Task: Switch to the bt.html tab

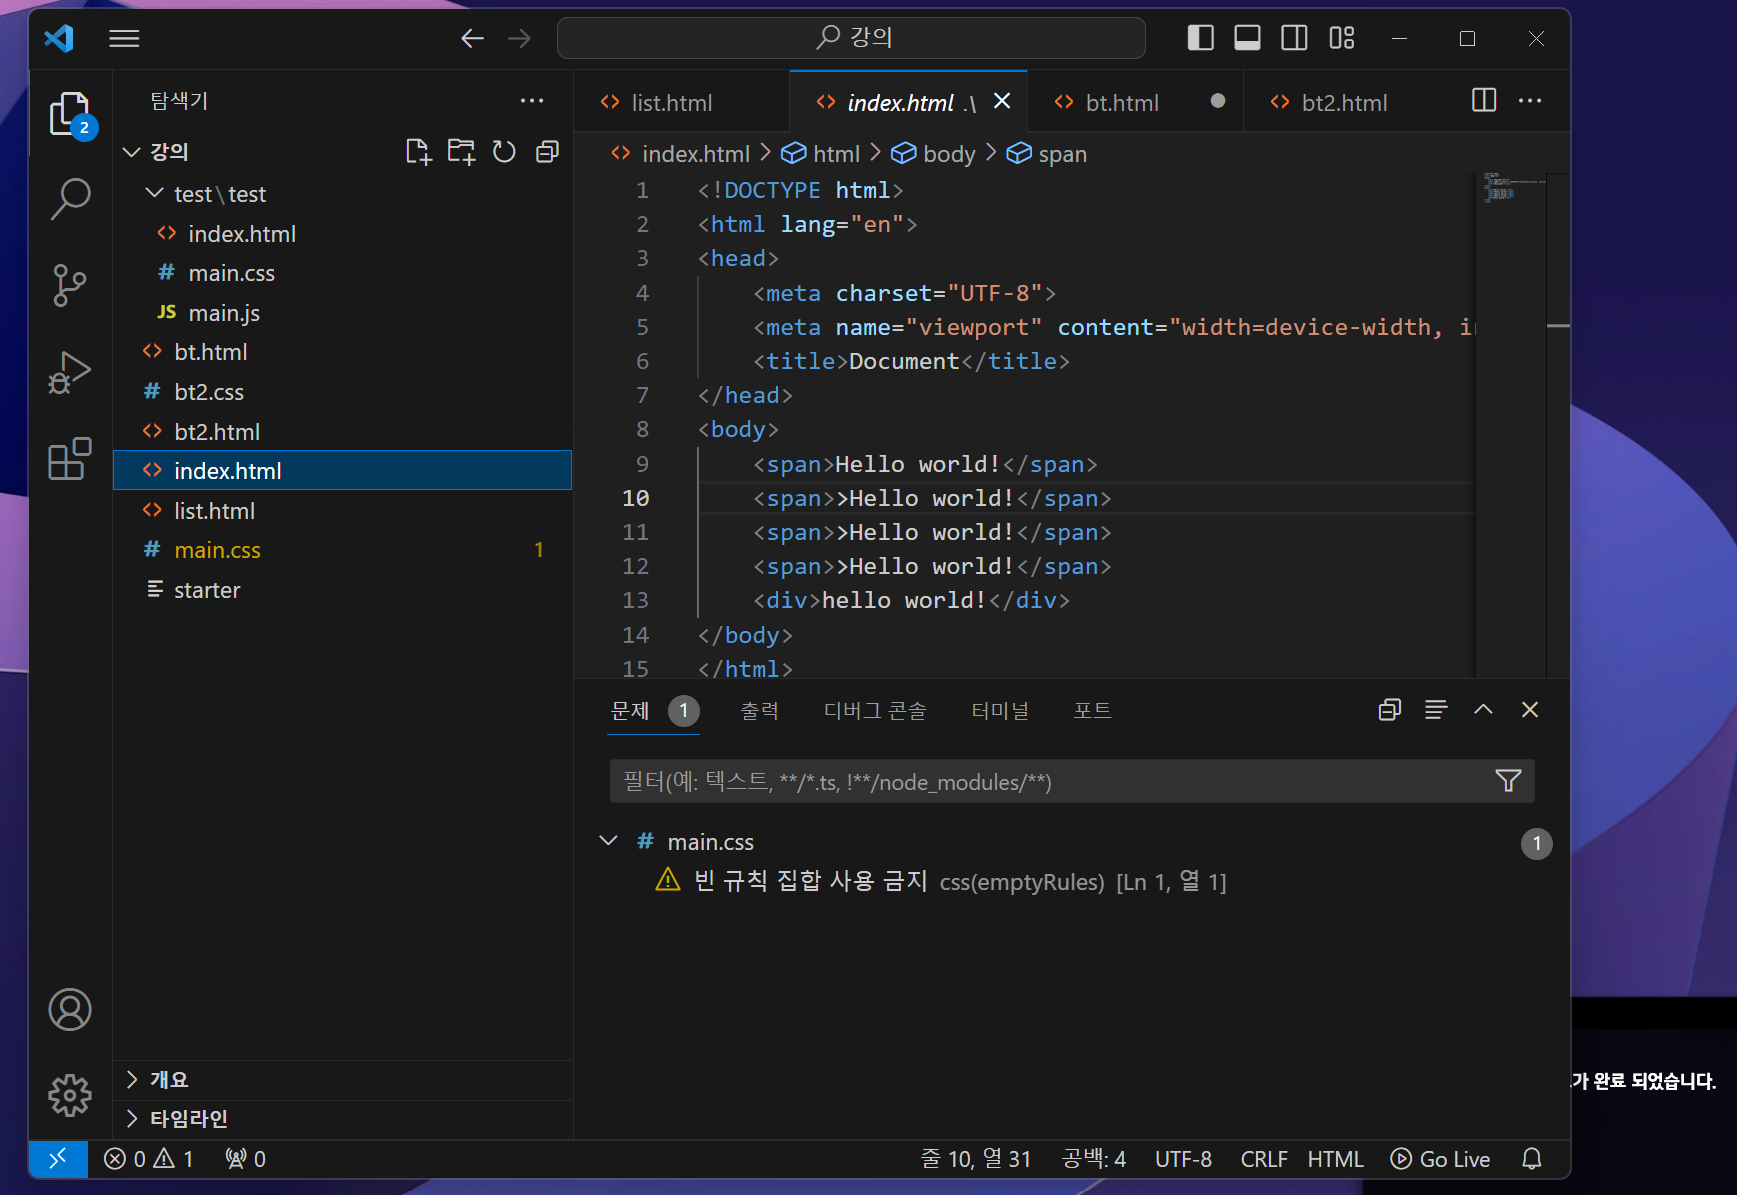Action: [x=1122, y=103]
